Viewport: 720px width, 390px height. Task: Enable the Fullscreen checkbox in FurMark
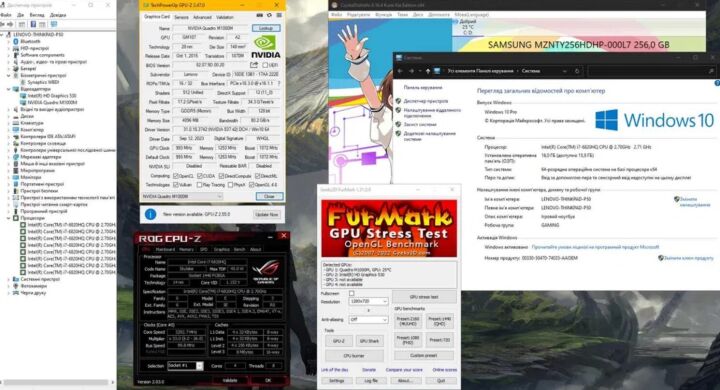[352, 293]
